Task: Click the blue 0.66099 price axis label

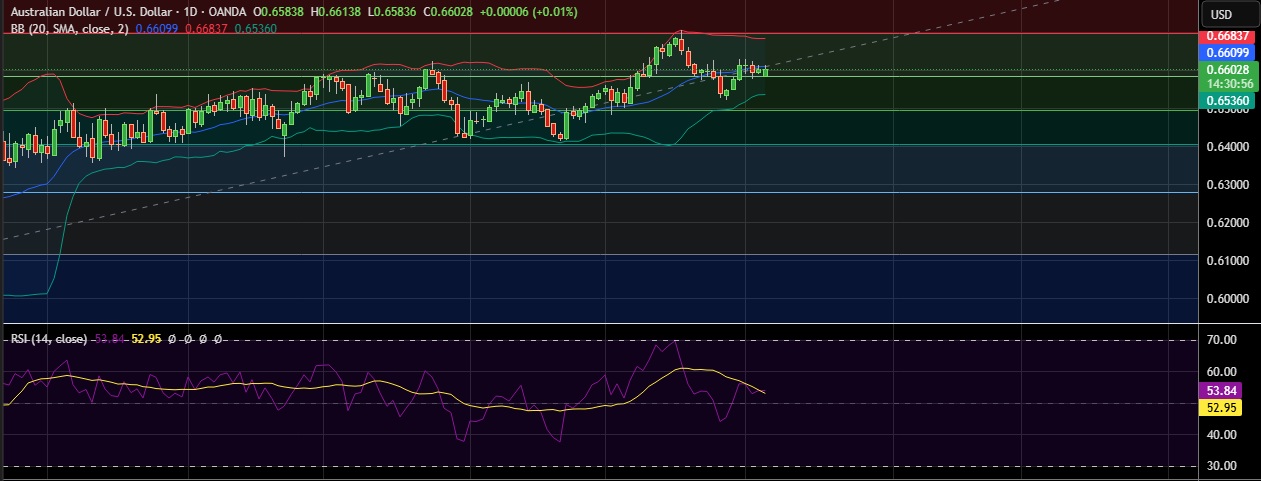Action: click(1226, 52)
